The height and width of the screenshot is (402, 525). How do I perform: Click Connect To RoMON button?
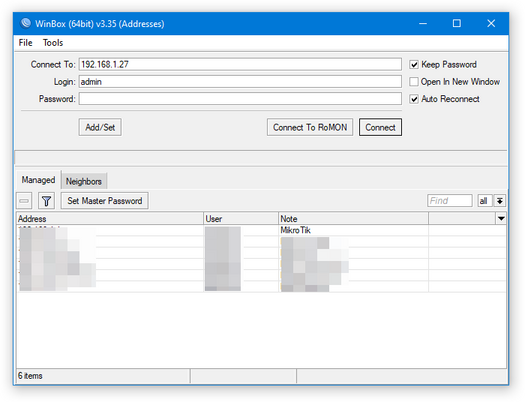(310, 127)
